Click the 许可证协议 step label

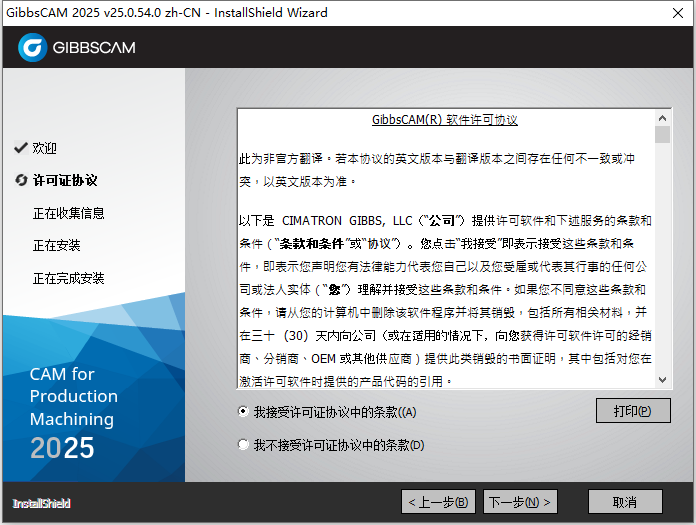(65, 180)
